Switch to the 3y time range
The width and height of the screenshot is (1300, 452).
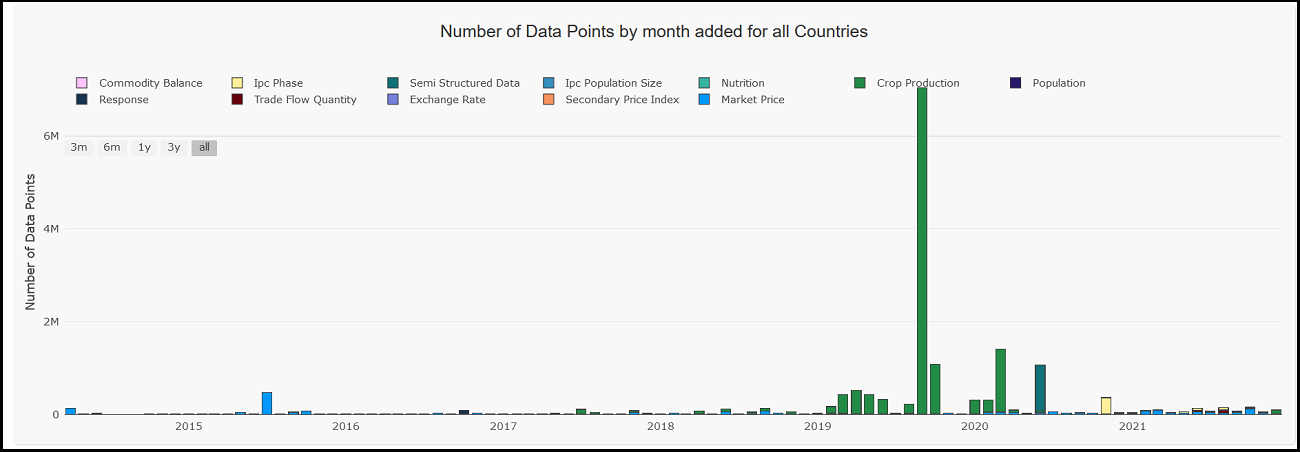174,148
